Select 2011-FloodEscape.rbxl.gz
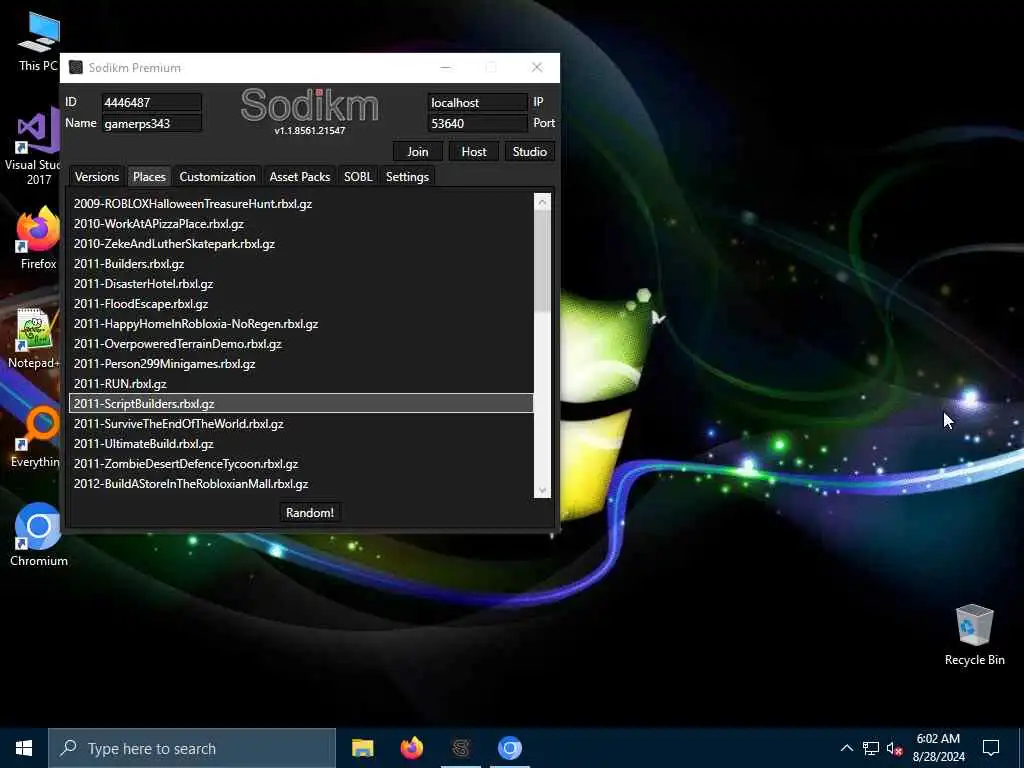 click(301, 304)
